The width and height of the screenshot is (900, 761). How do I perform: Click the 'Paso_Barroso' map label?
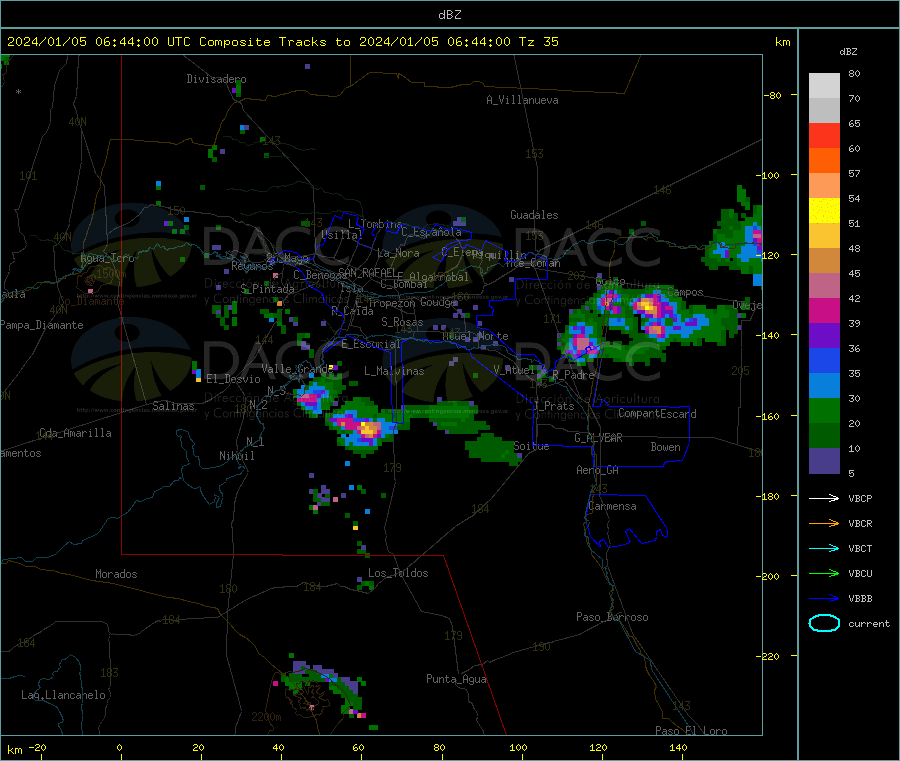click(612, 617)
